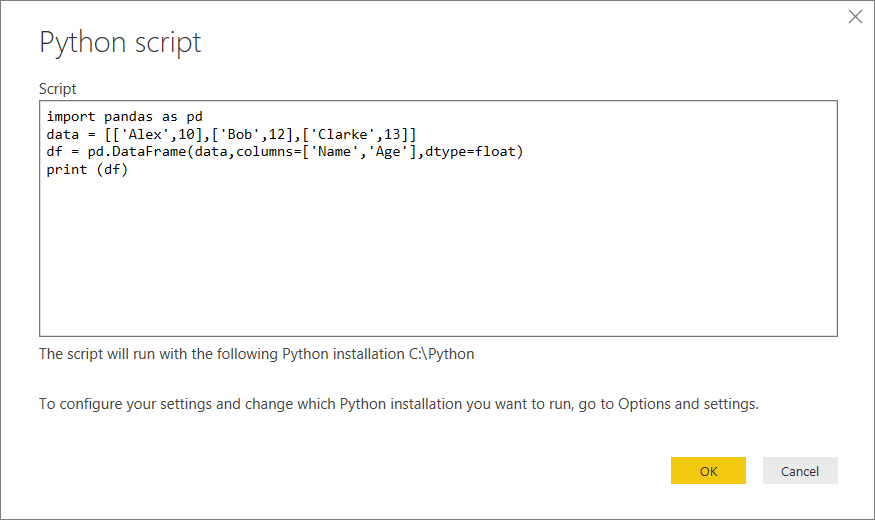Click the pd.DataFrame code line
The height and width of the screenshot is (520, 875).
(x=285, y=152)
